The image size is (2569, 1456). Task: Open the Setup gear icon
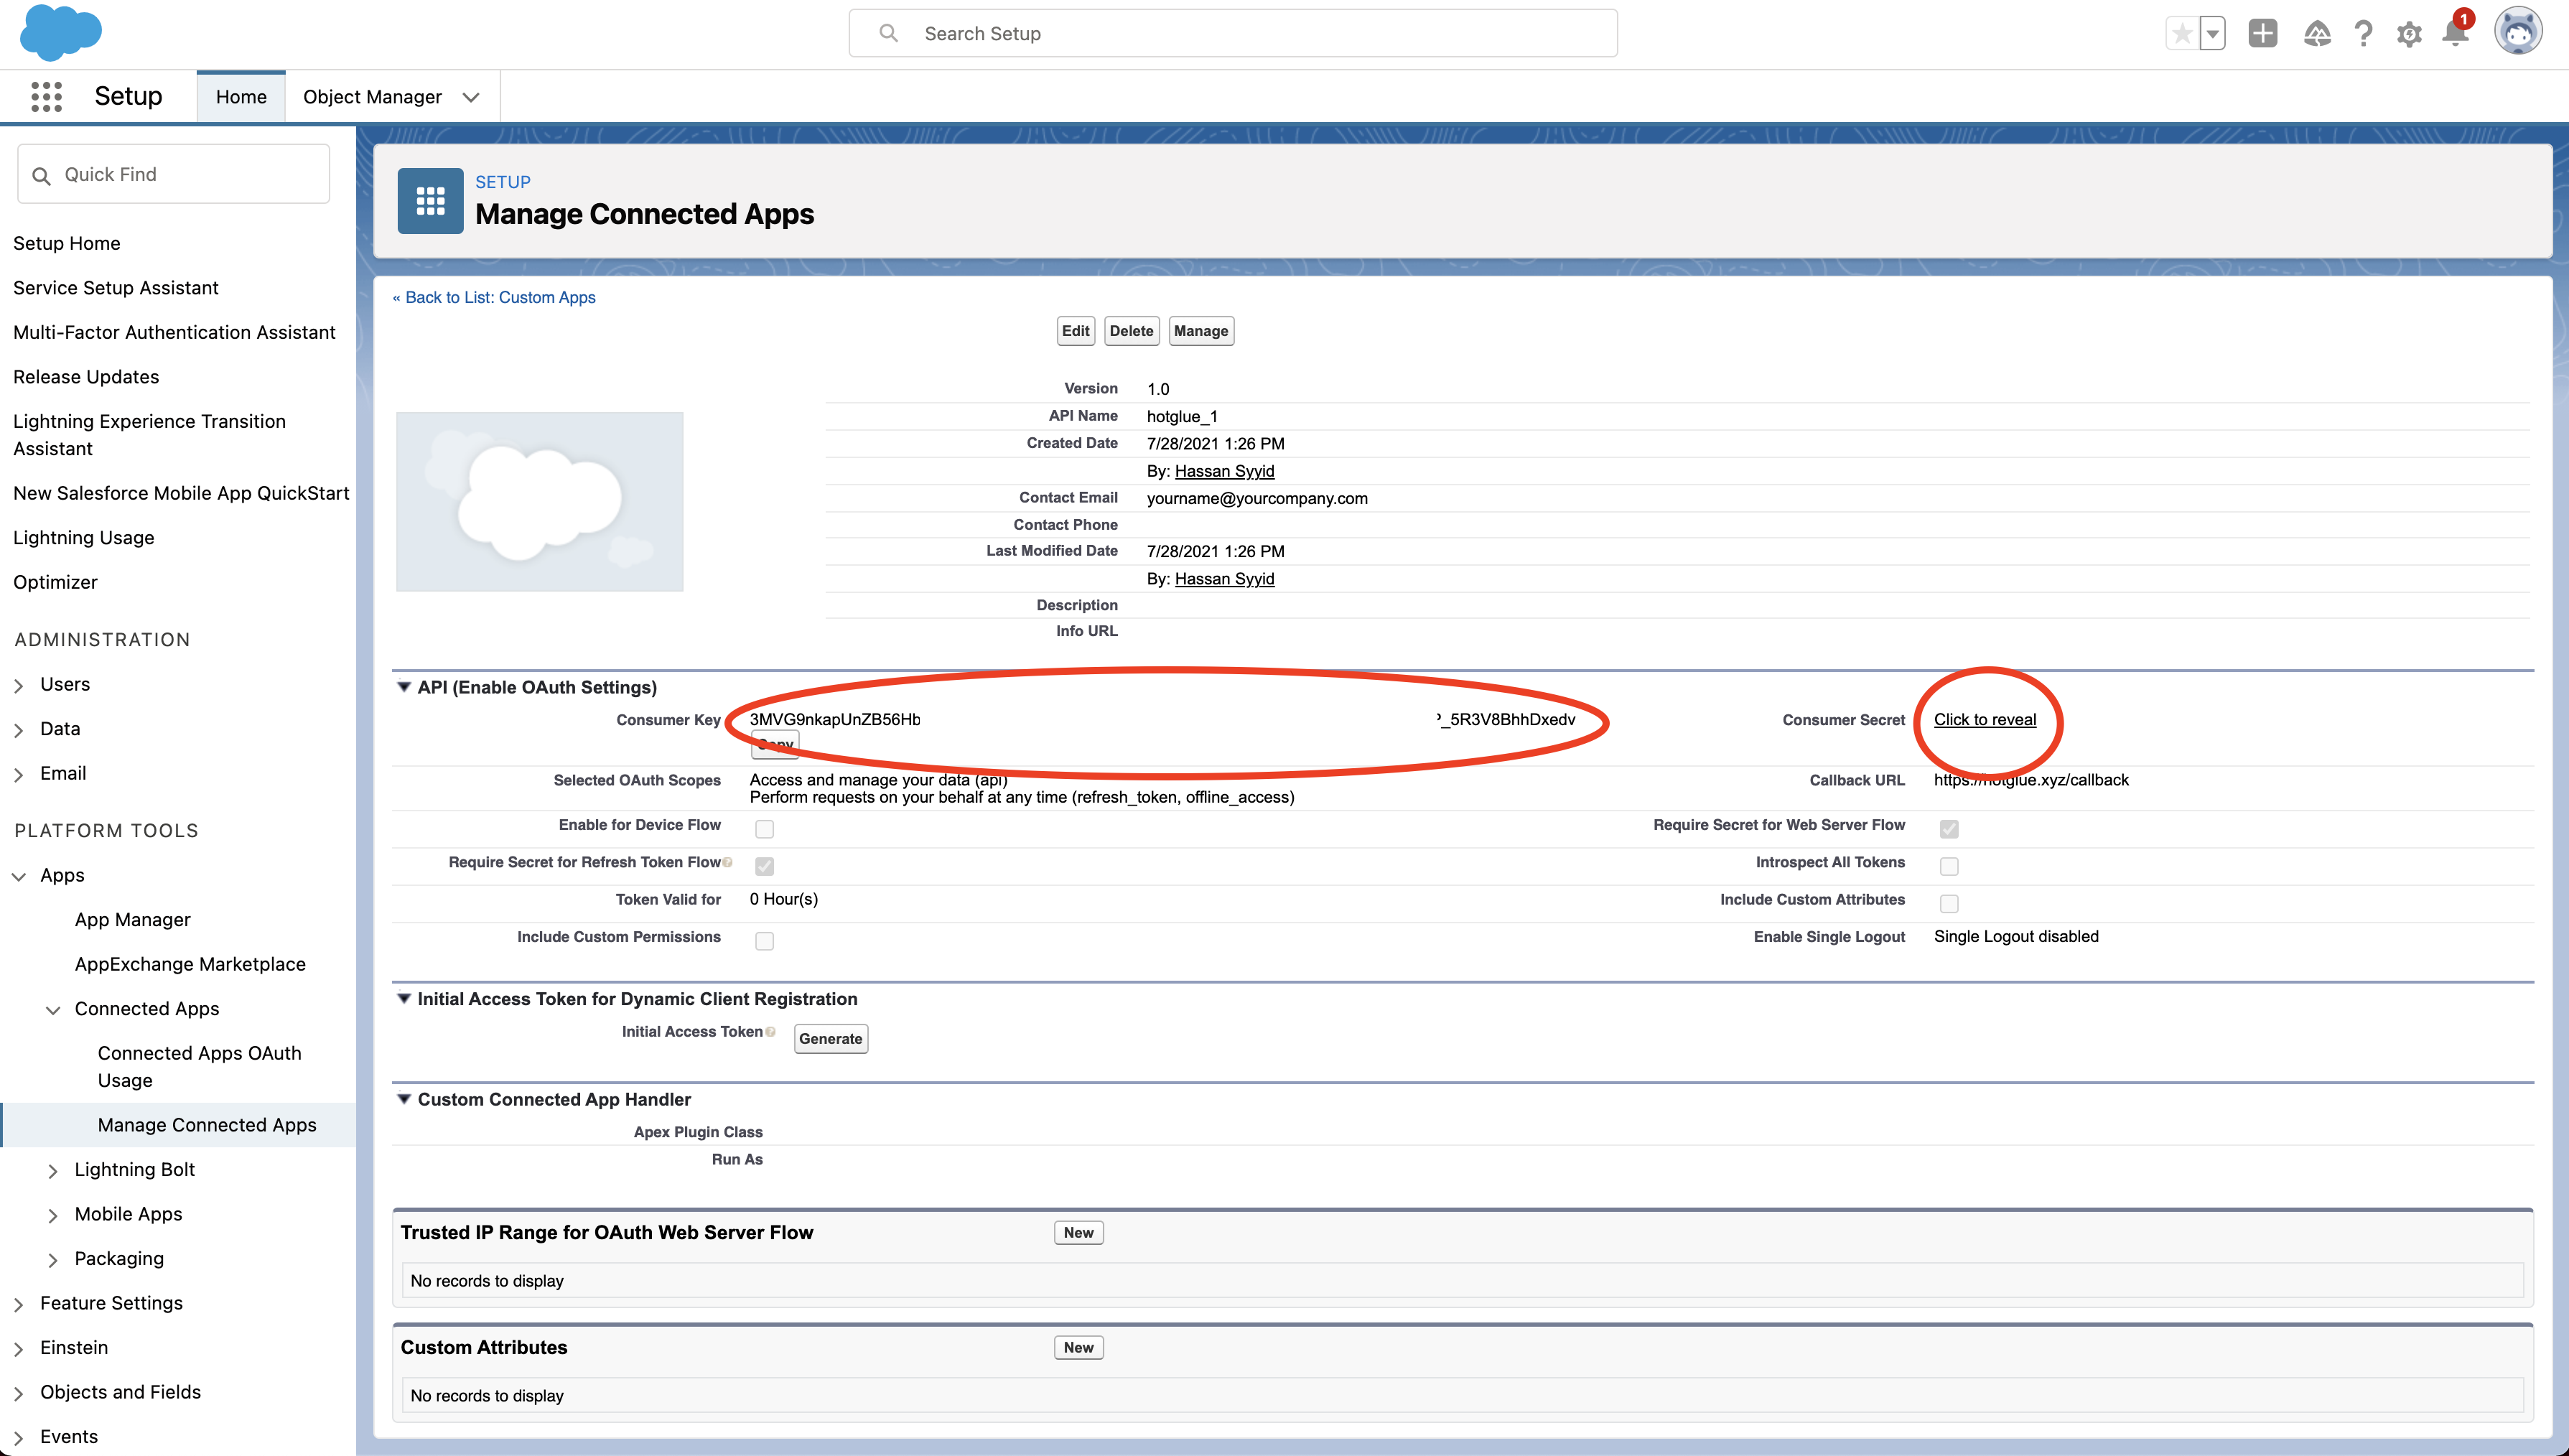point(2409,34)
